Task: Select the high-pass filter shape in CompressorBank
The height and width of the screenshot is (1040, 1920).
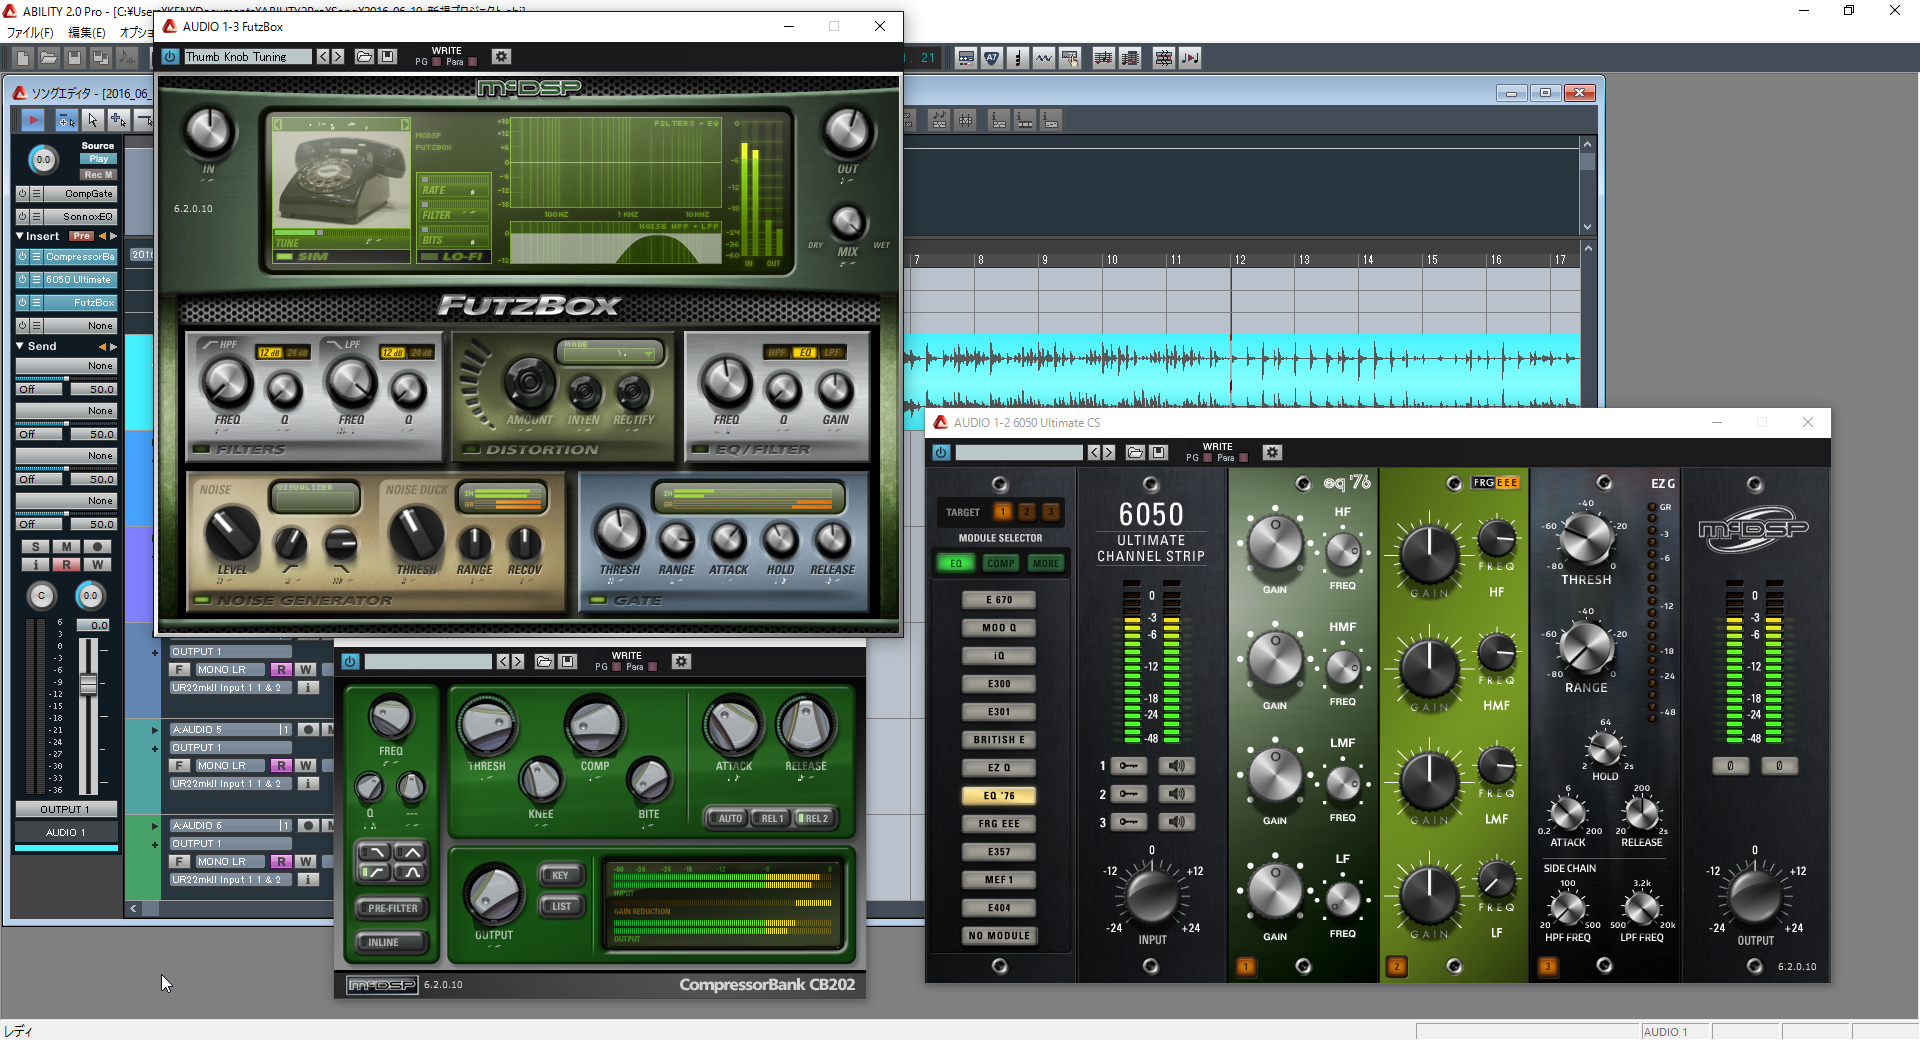Action: 375,873
